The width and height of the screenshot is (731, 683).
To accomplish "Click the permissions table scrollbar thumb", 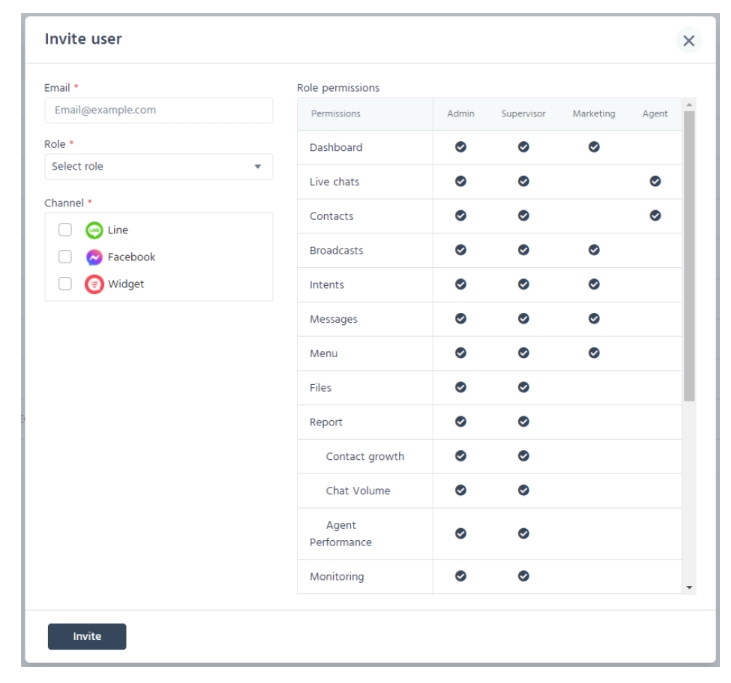I will (689, 255).
